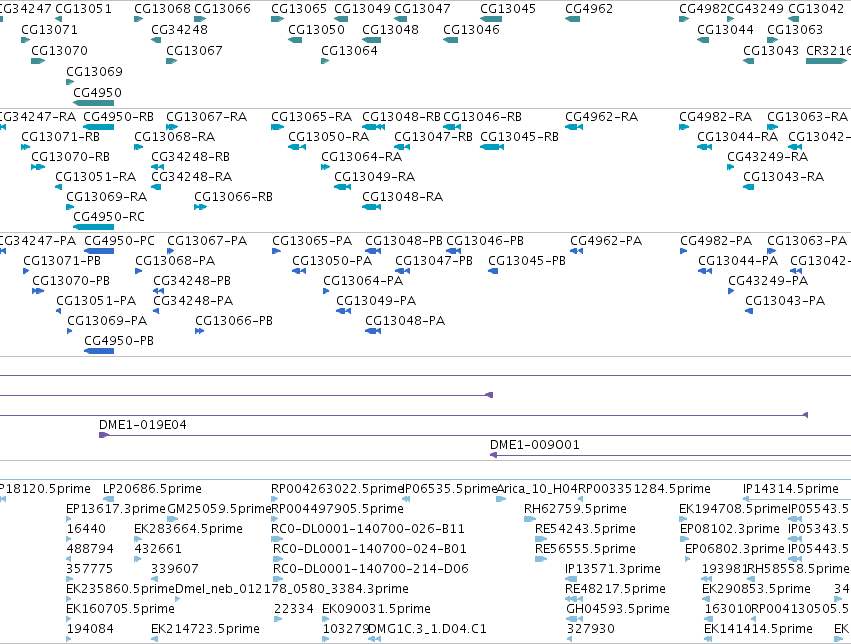Select protein CG4950-PB
Screen dimensions: 851x644
(x=119, y=341)
